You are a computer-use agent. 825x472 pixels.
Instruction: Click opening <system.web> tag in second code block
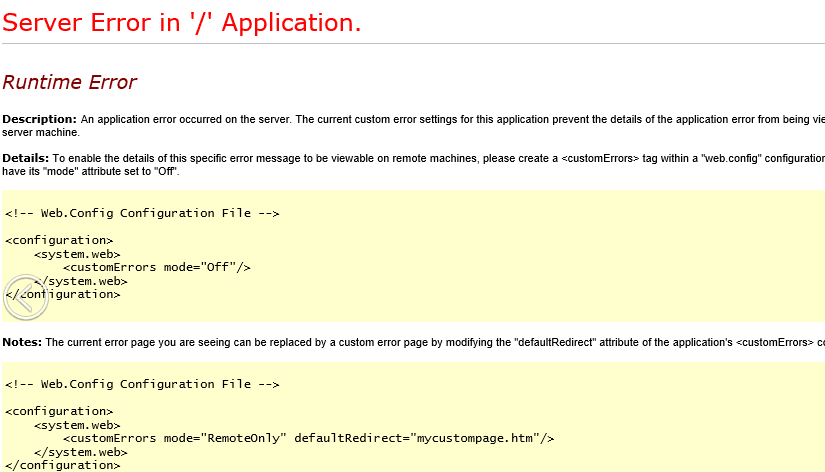pos(77,425)
